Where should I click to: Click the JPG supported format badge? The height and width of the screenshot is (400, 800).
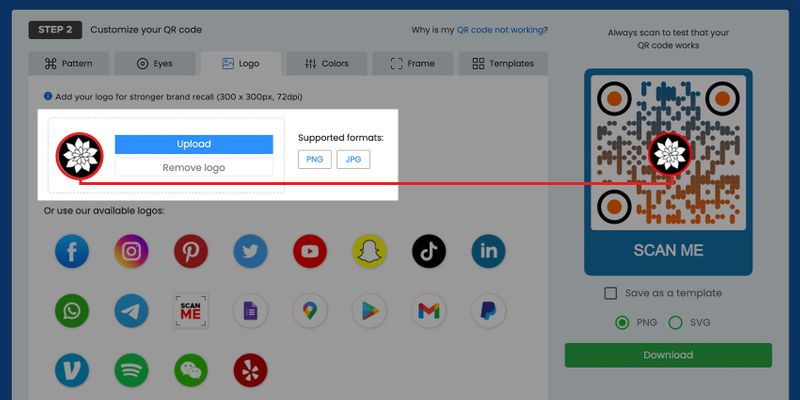(354, 159)
